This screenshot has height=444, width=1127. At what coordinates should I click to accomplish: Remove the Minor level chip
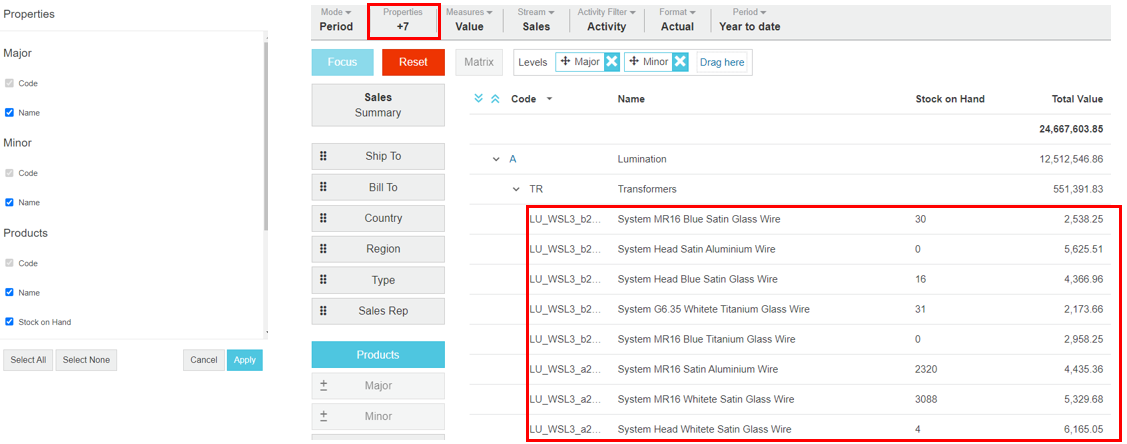(x=680, y=62)
